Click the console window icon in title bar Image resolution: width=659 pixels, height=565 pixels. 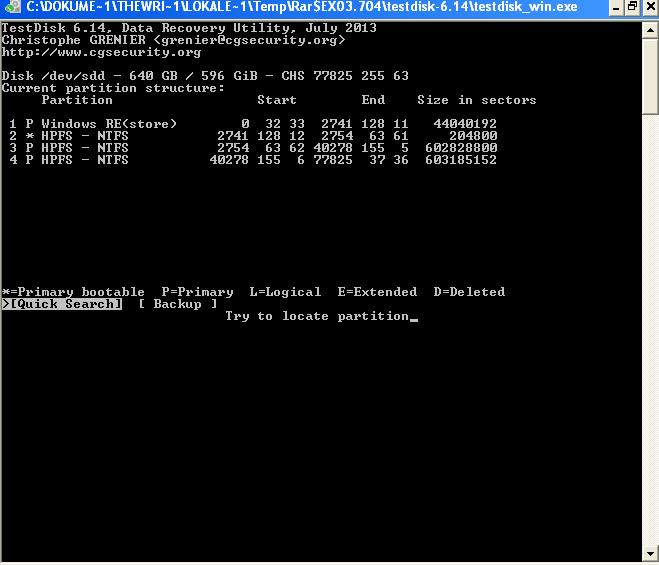pyautogui.click(x=13, y=6)
